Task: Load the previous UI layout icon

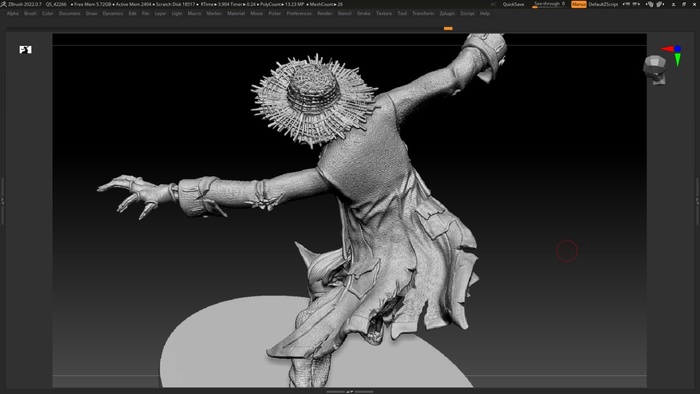Action: 626,4
